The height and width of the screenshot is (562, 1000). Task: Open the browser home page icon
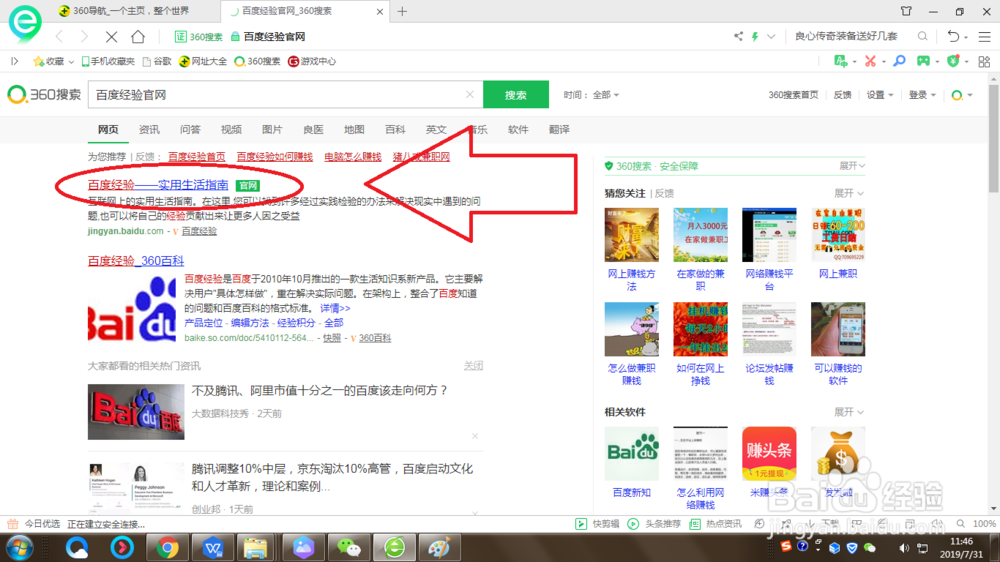[x=138, y=36]
